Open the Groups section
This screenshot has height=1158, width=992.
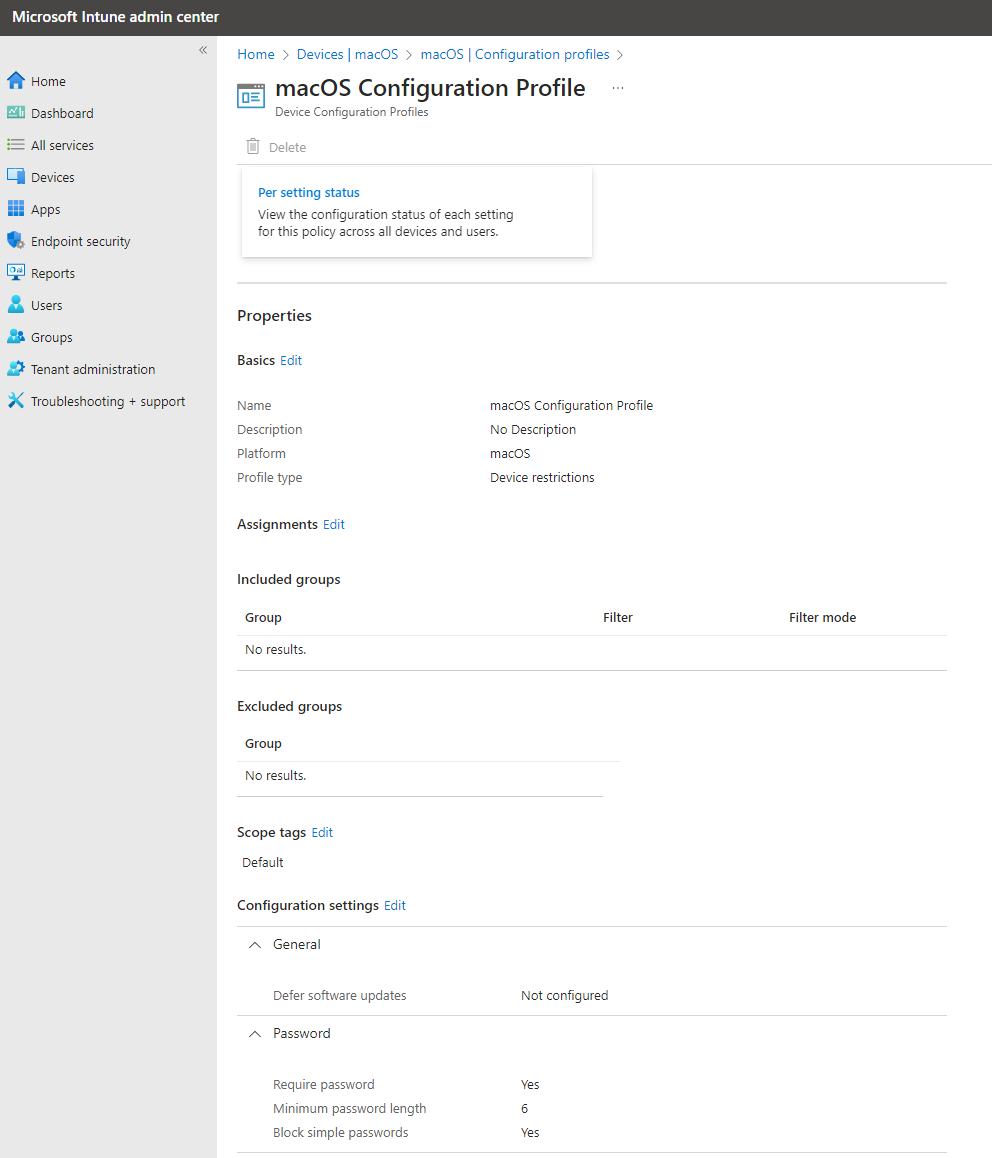pos(50,337)
